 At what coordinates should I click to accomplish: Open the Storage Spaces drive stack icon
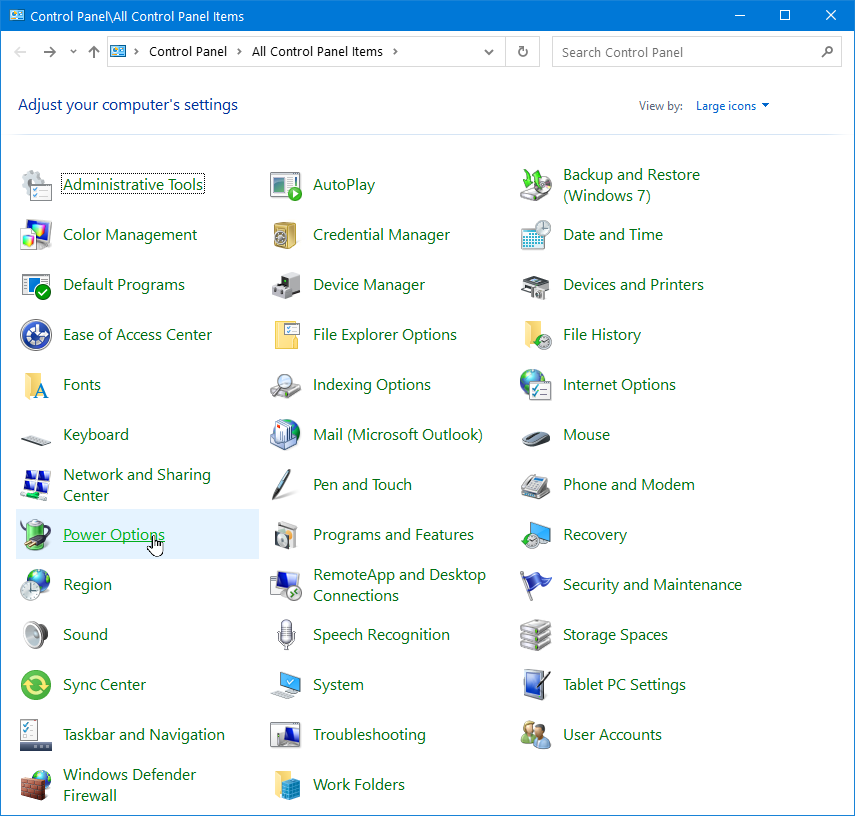[536, 635]
